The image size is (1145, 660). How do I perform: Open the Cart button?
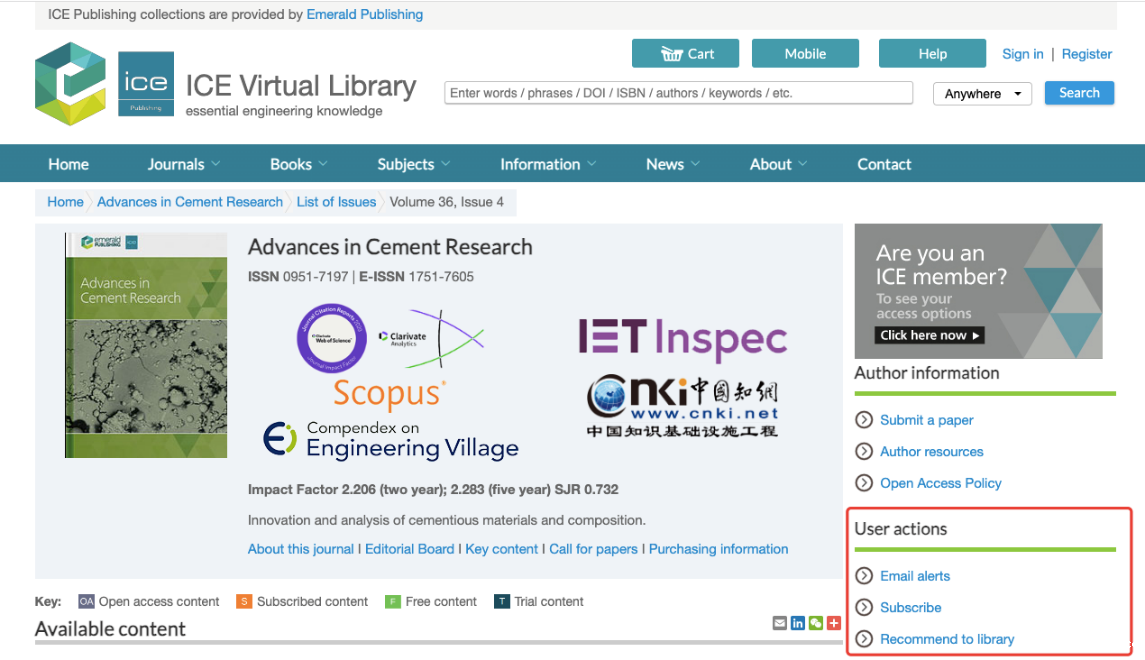[685, 54]
